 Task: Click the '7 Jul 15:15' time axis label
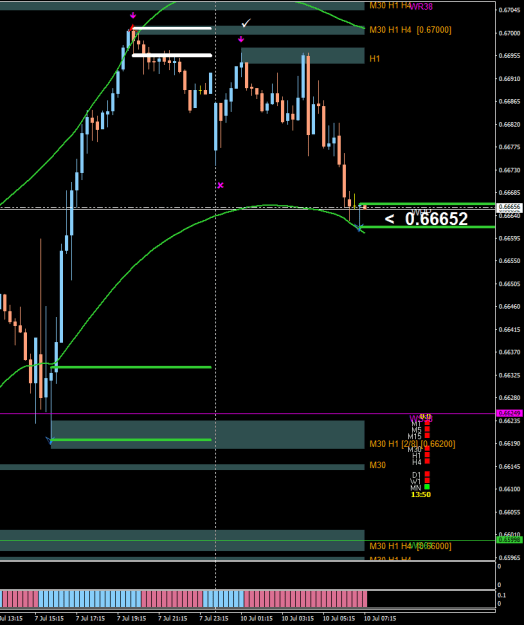point(49,619)
